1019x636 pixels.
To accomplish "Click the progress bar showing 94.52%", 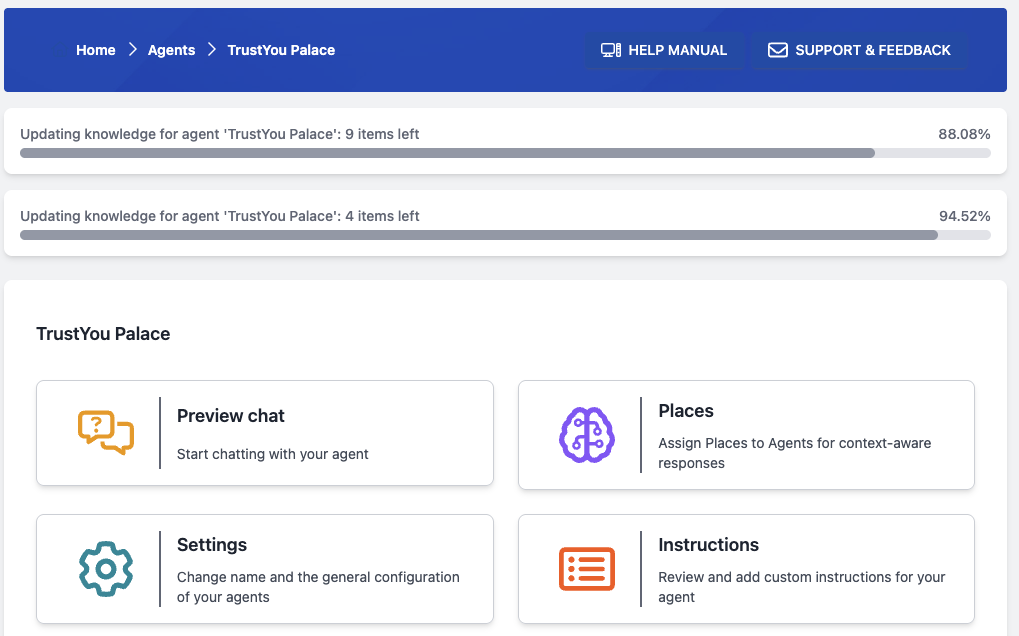I will coord(505,235).
